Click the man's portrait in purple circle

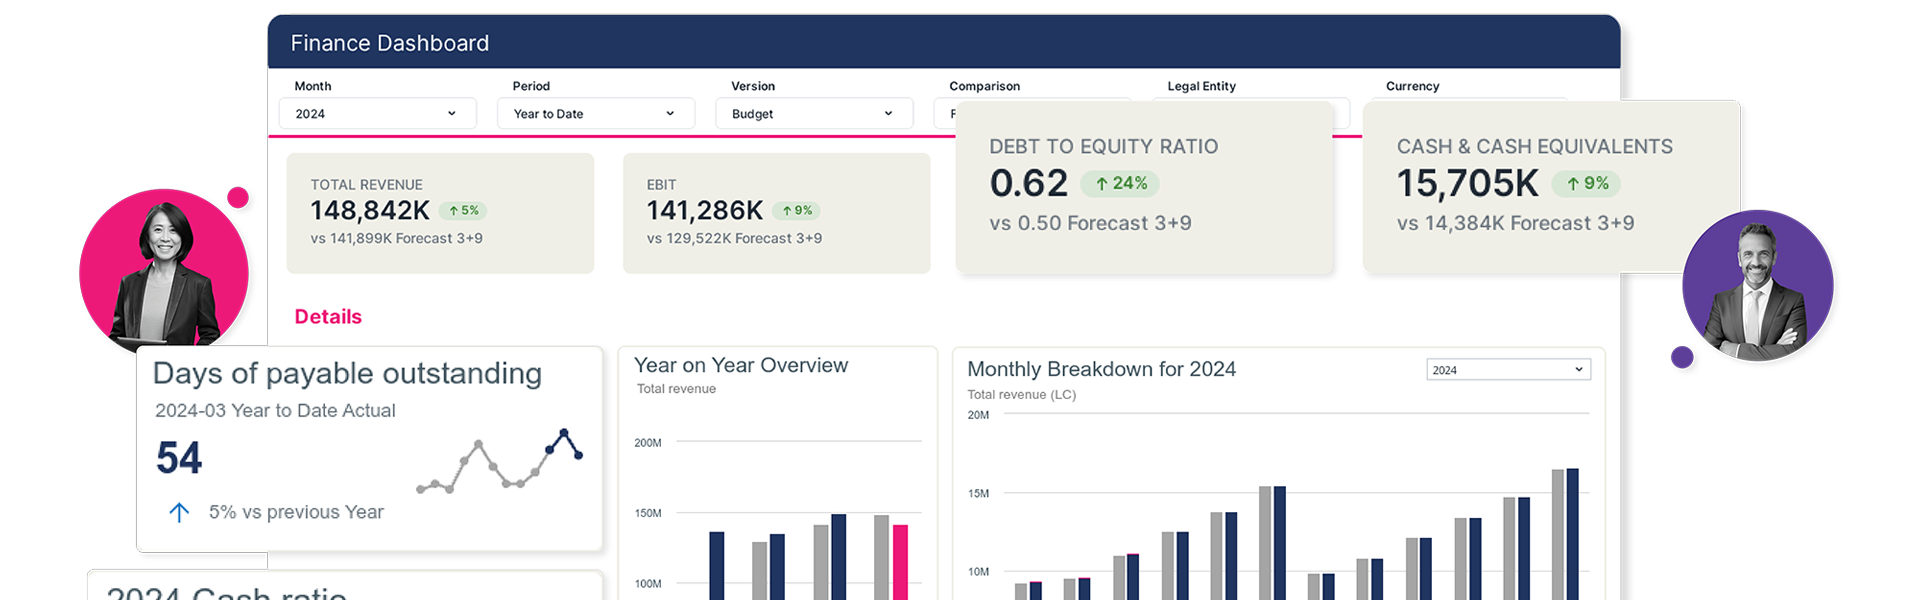coord(1757,288)
